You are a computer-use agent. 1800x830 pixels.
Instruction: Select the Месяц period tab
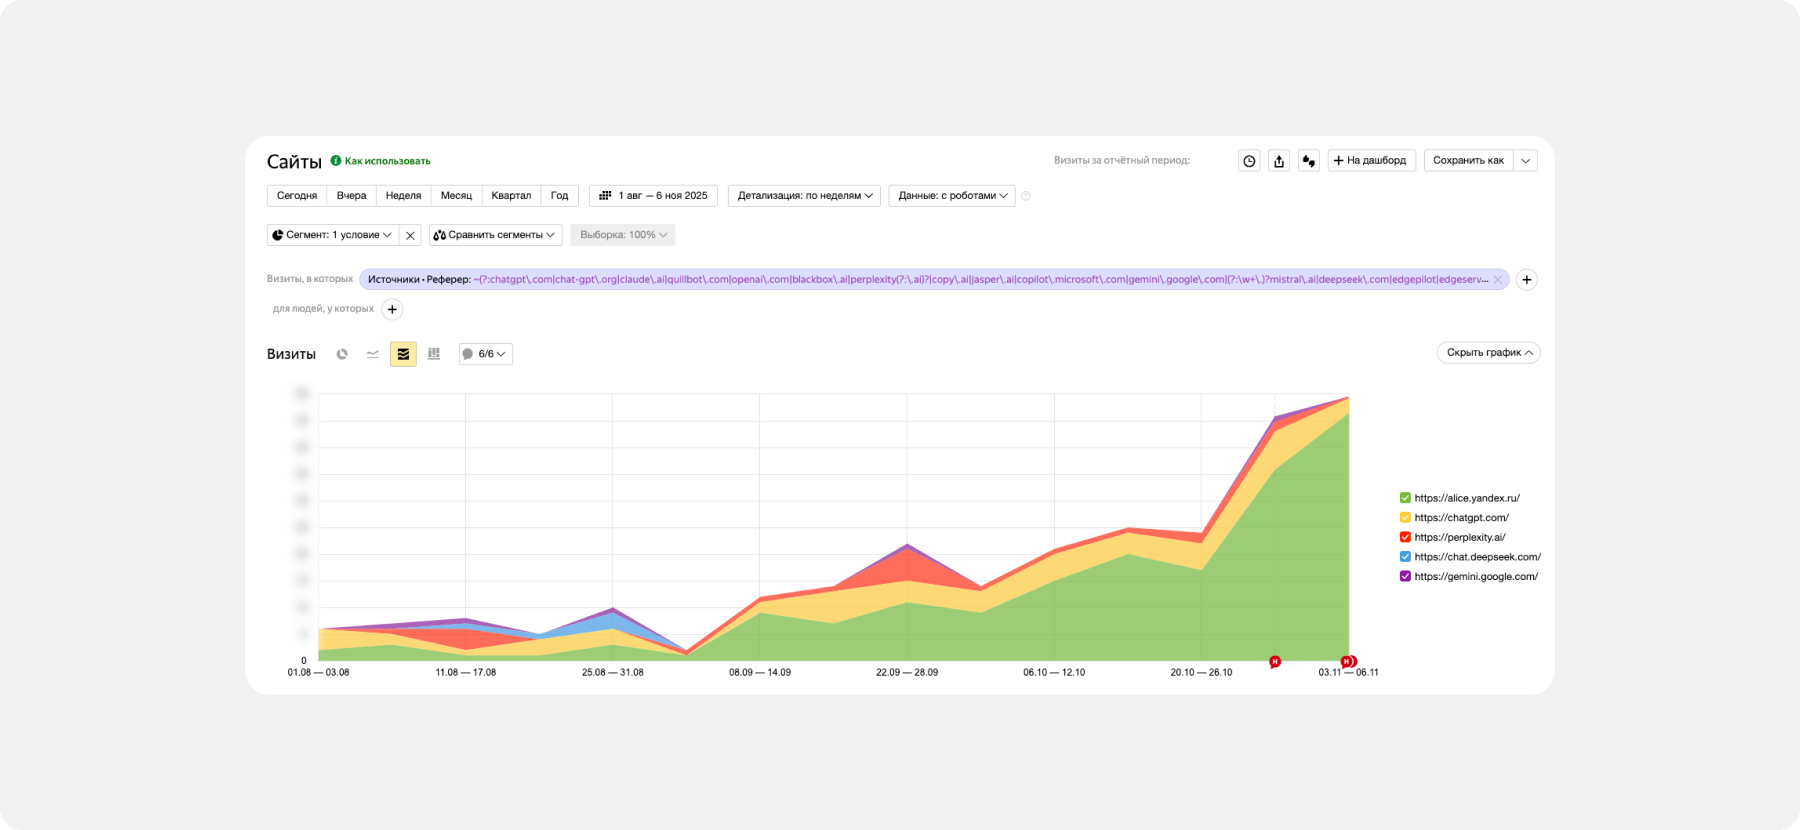(x=456, y=196)
